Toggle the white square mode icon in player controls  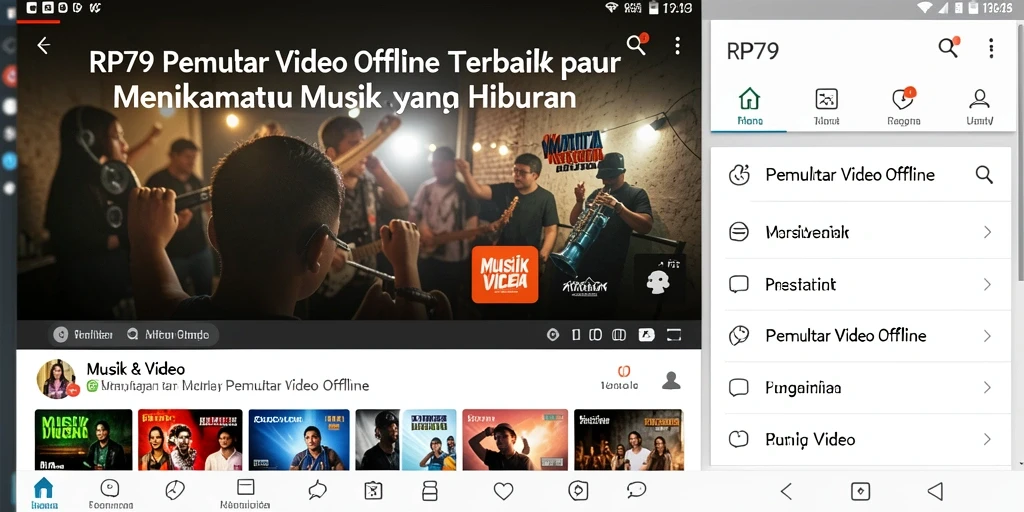click(x=646, y=335)
